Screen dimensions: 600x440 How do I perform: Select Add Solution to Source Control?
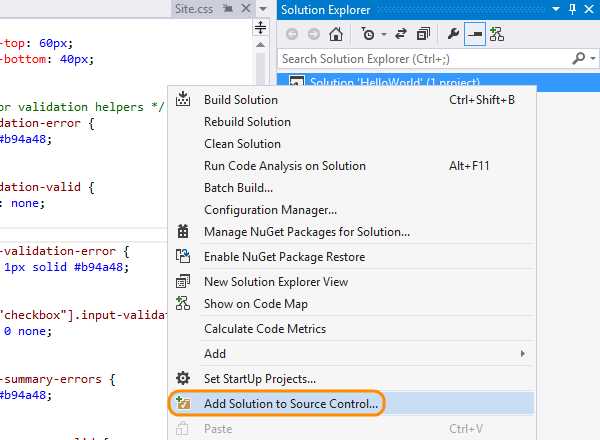pyautogui.click(x=291, y=405)
